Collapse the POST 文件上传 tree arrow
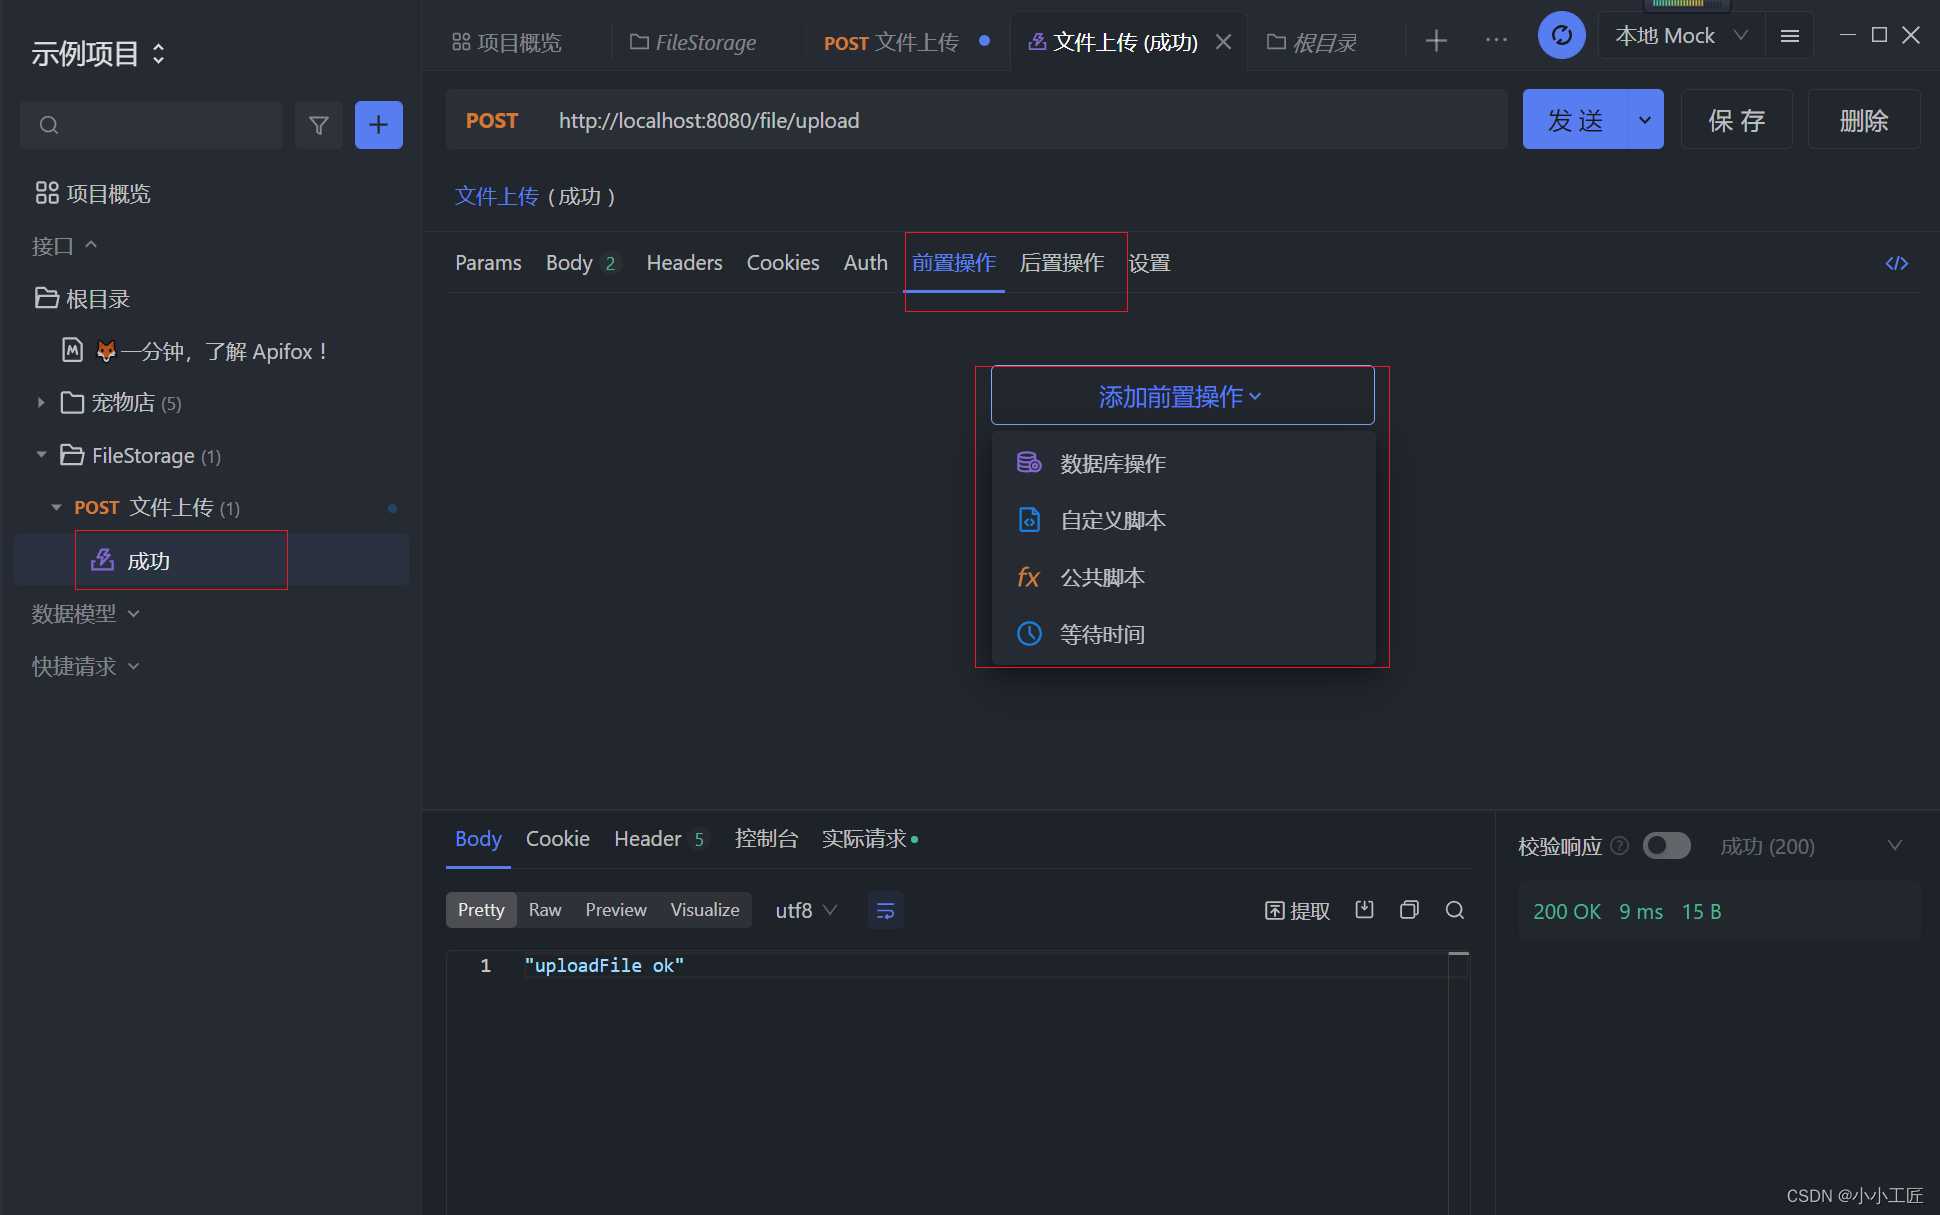The height and width of the screenshot is (1215, 1940). 56,508
